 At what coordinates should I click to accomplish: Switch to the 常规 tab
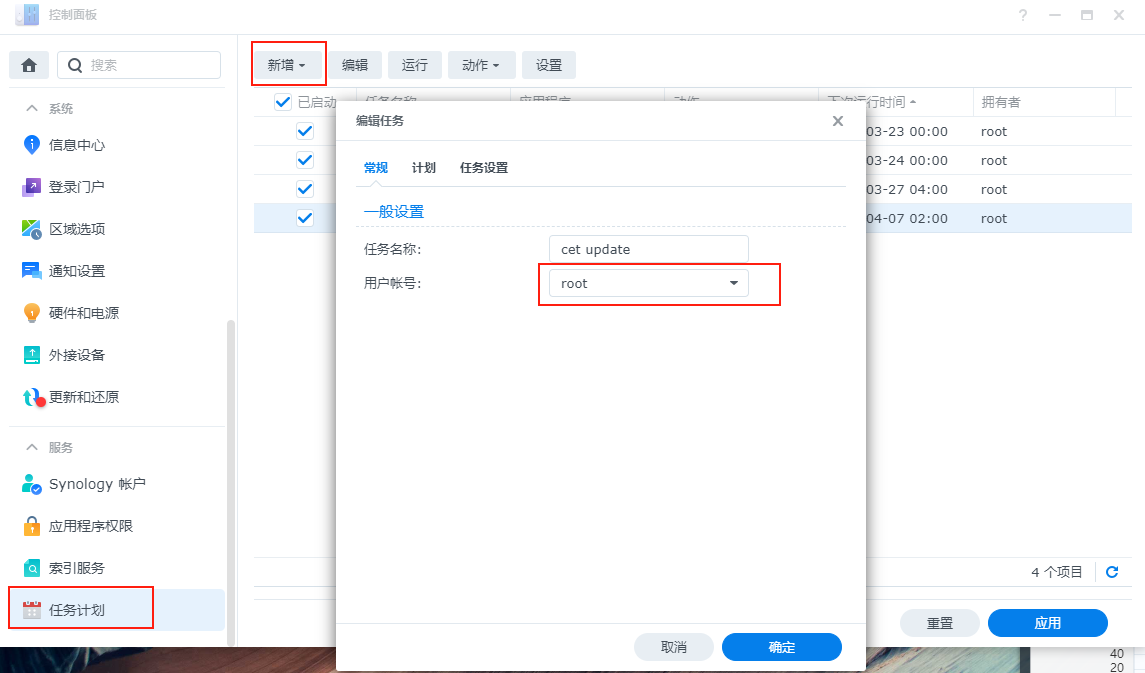(375, 168)
